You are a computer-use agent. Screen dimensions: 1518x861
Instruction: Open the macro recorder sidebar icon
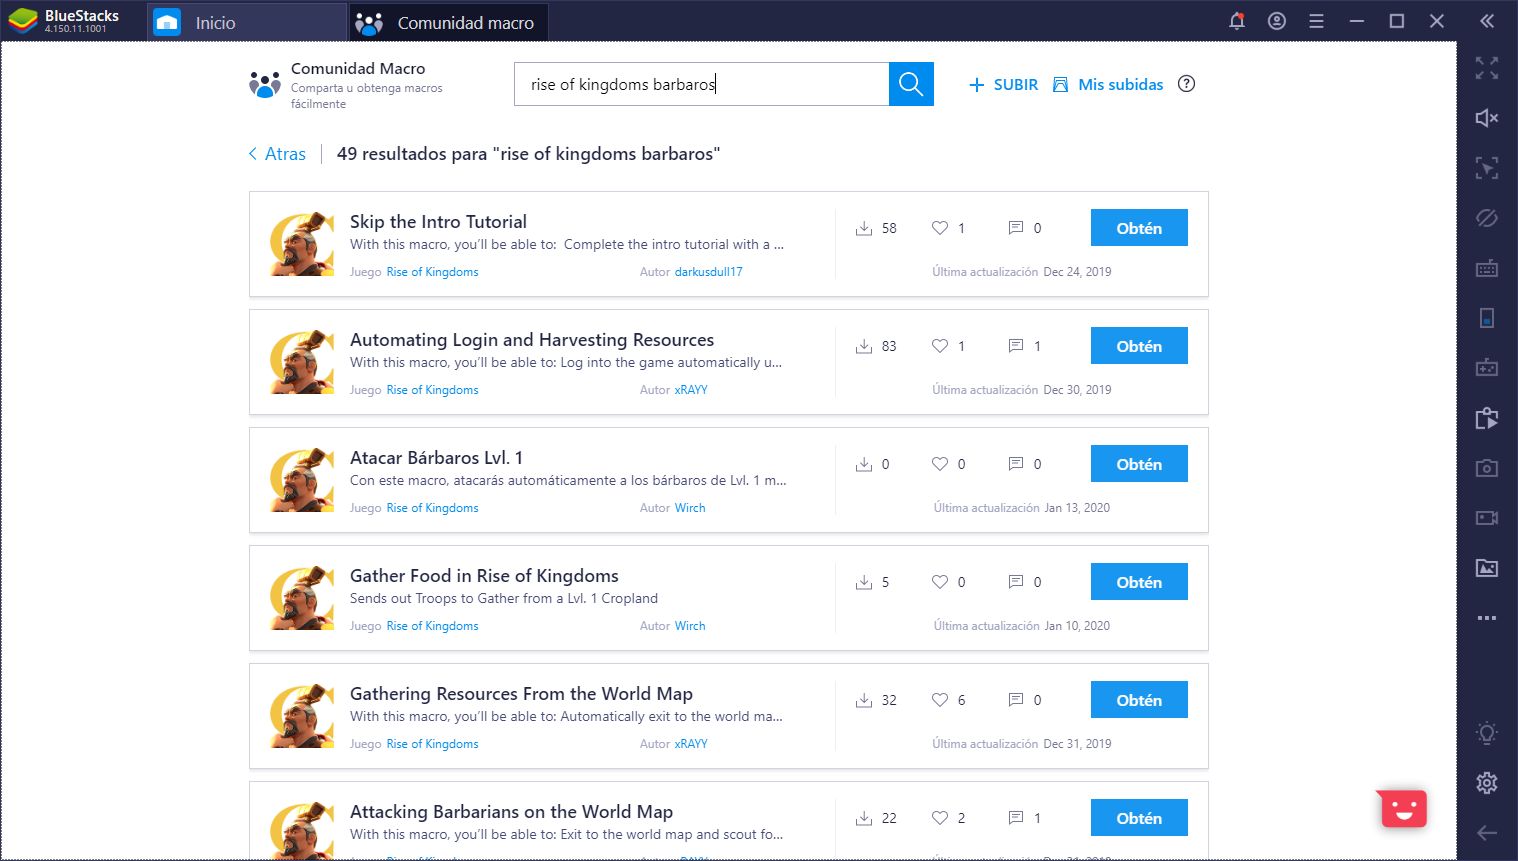(1487, 418)
